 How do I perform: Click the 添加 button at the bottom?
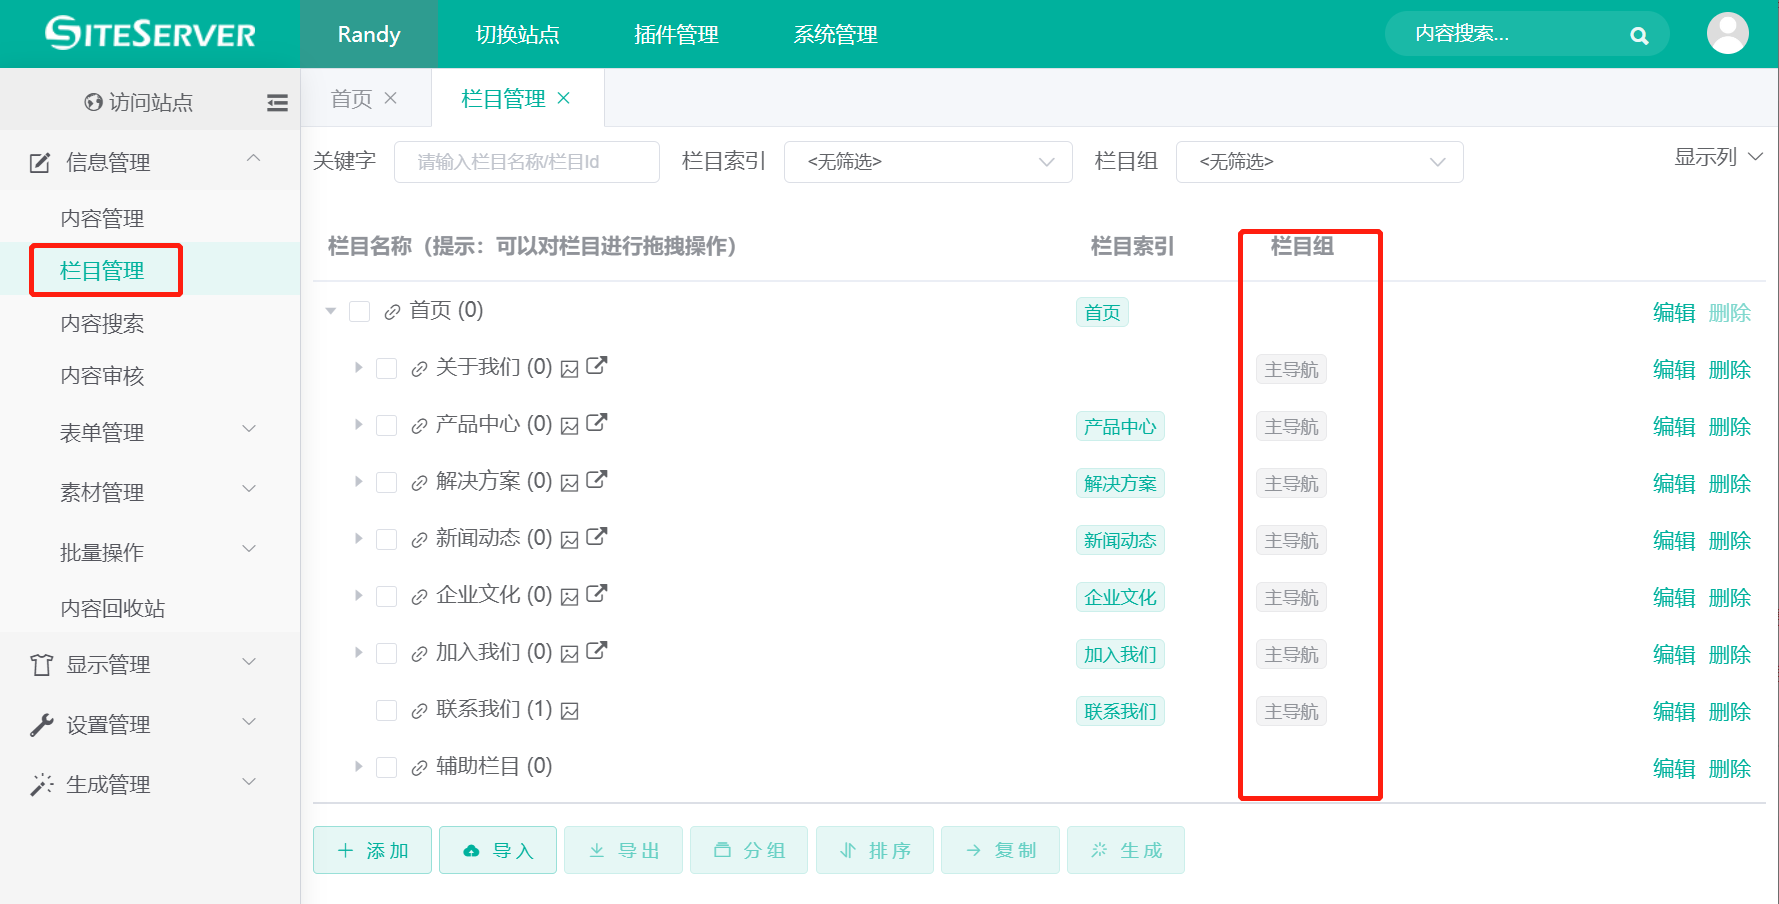pyautogui.click(x=371, y=849)
